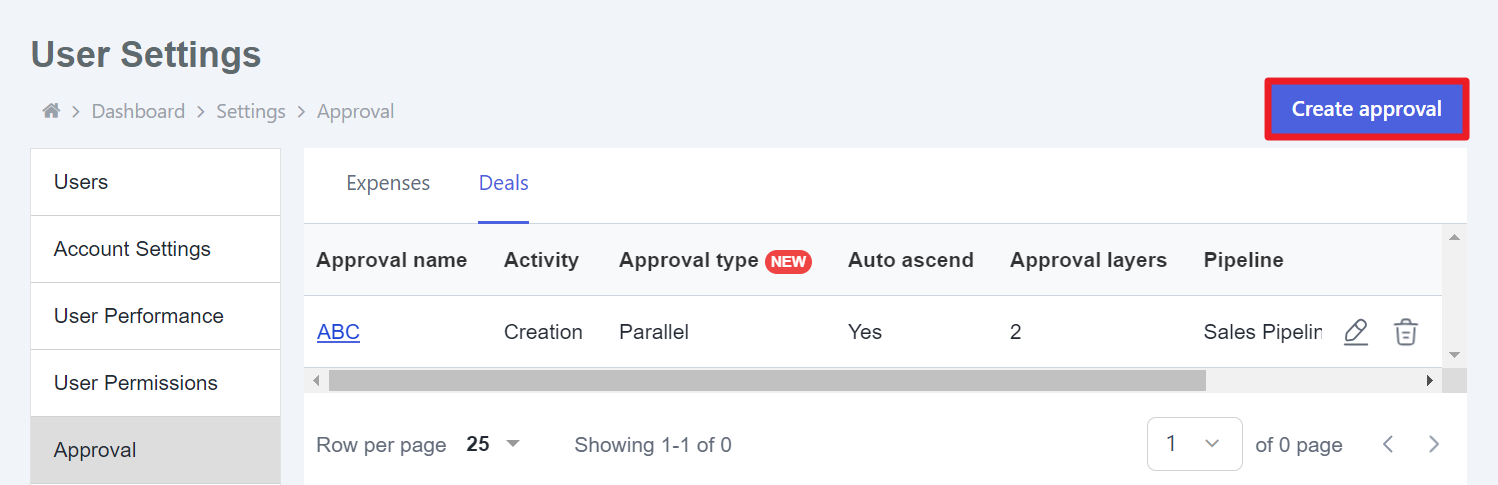Image resolution: width=1498 pixels, height=485 pixels.
Task: Click the horizontal scroll left arrow
Action: 317,380
